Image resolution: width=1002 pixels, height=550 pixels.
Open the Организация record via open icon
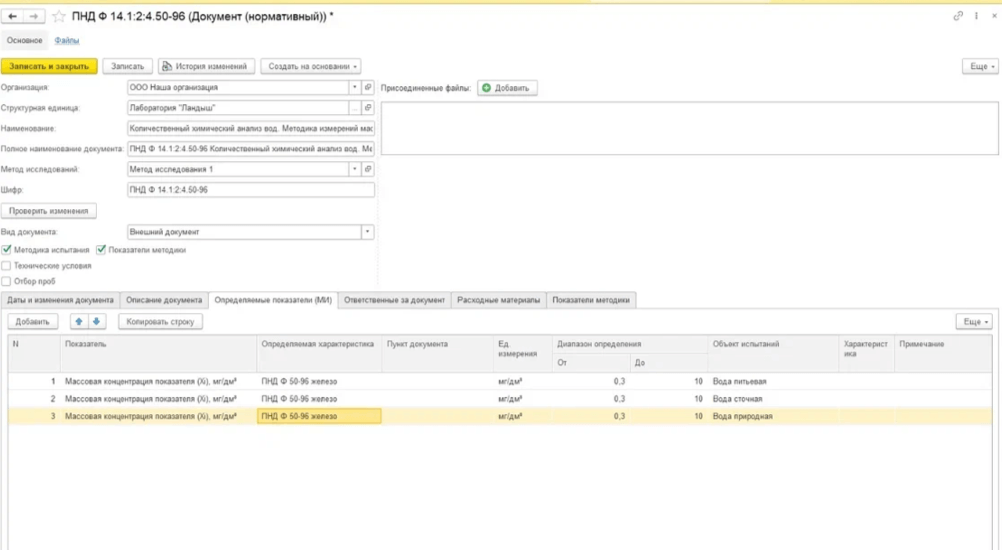pos(368,88)
